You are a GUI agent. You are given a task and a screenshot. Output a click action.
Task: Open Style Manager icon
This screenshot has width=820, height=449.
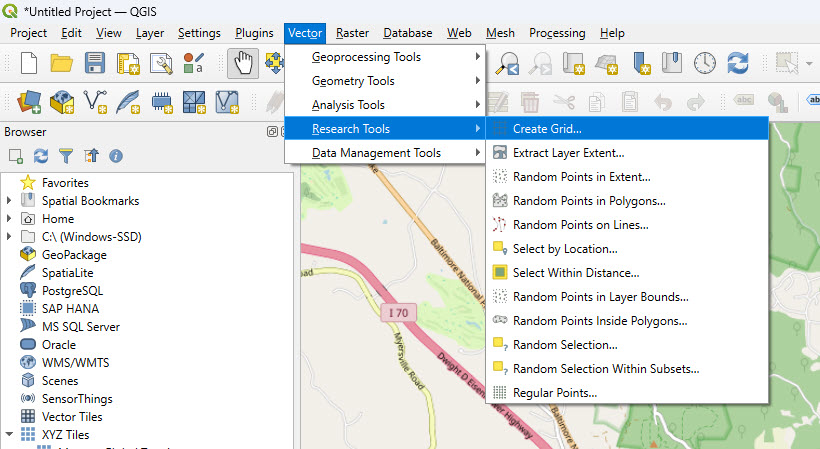click(193, 63)
